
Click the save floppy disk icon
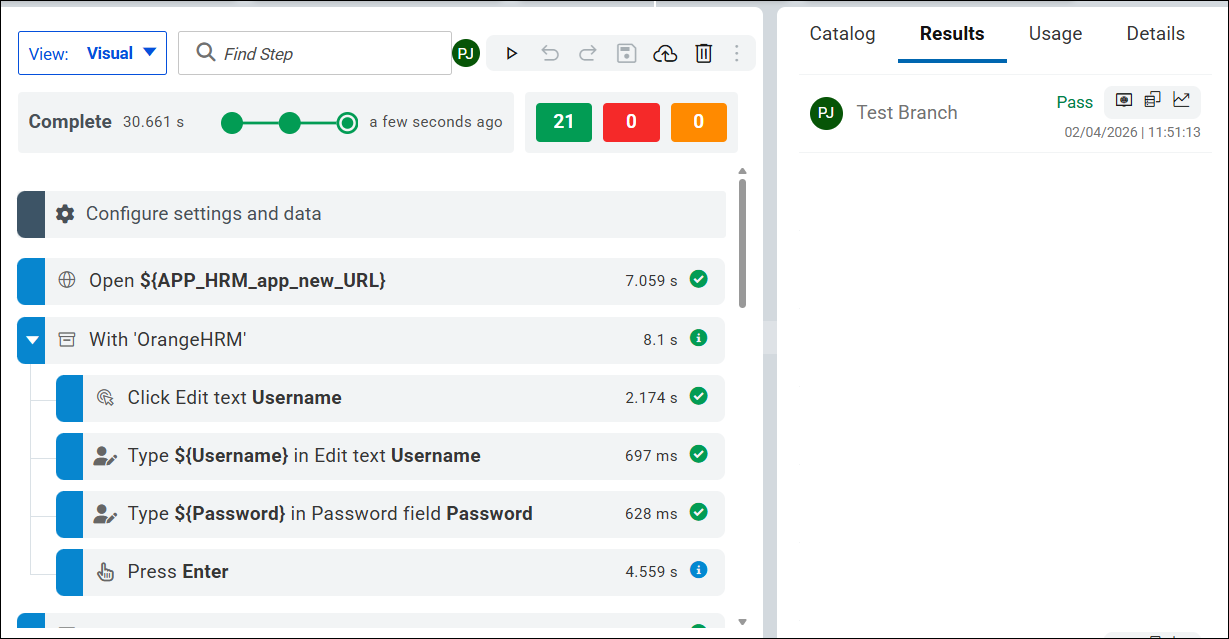pos(626,54)
